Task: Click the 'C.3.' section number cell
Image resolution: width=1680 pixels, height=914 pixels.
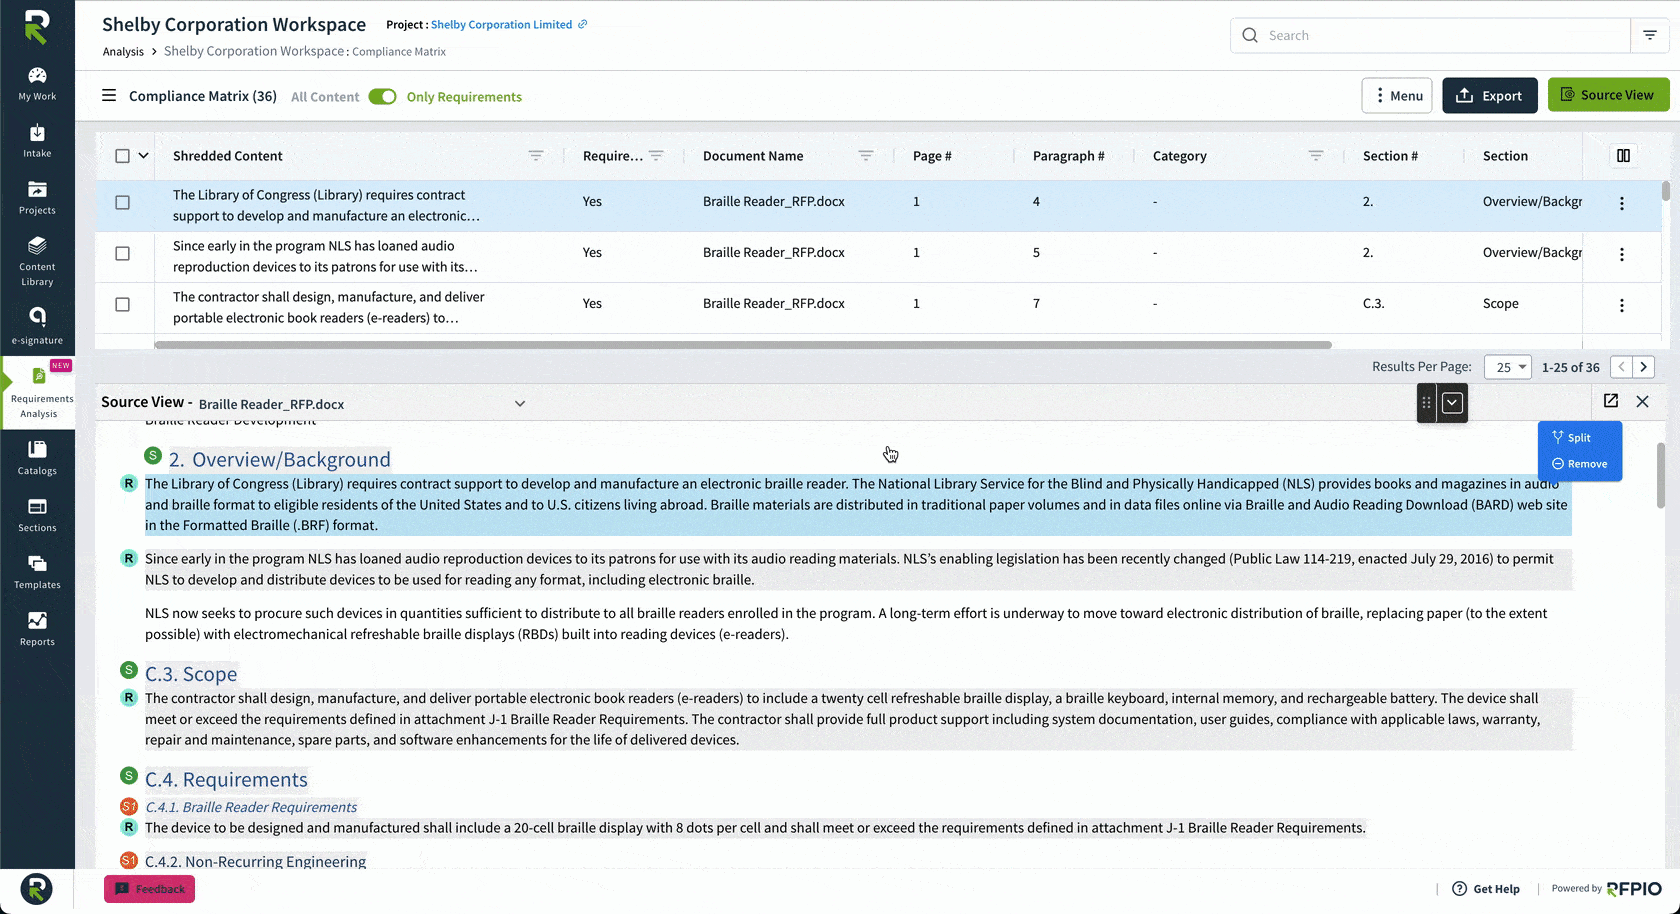Action: pyautogui.click(x=1374, y=304)
